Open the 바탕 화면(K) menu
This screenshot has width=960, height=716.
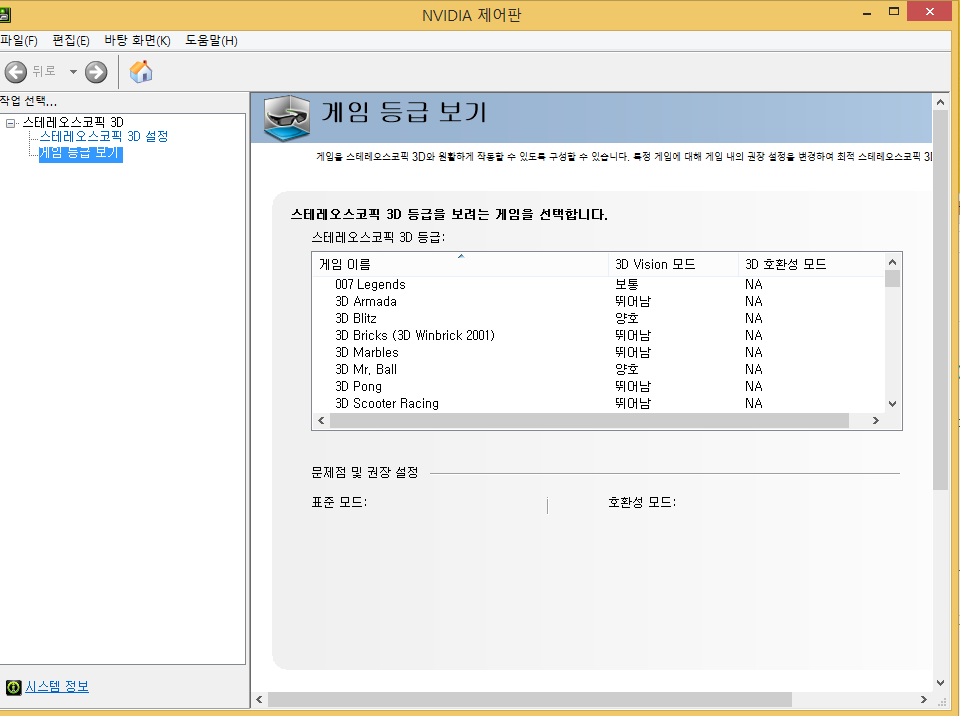[x=137, y=40]
